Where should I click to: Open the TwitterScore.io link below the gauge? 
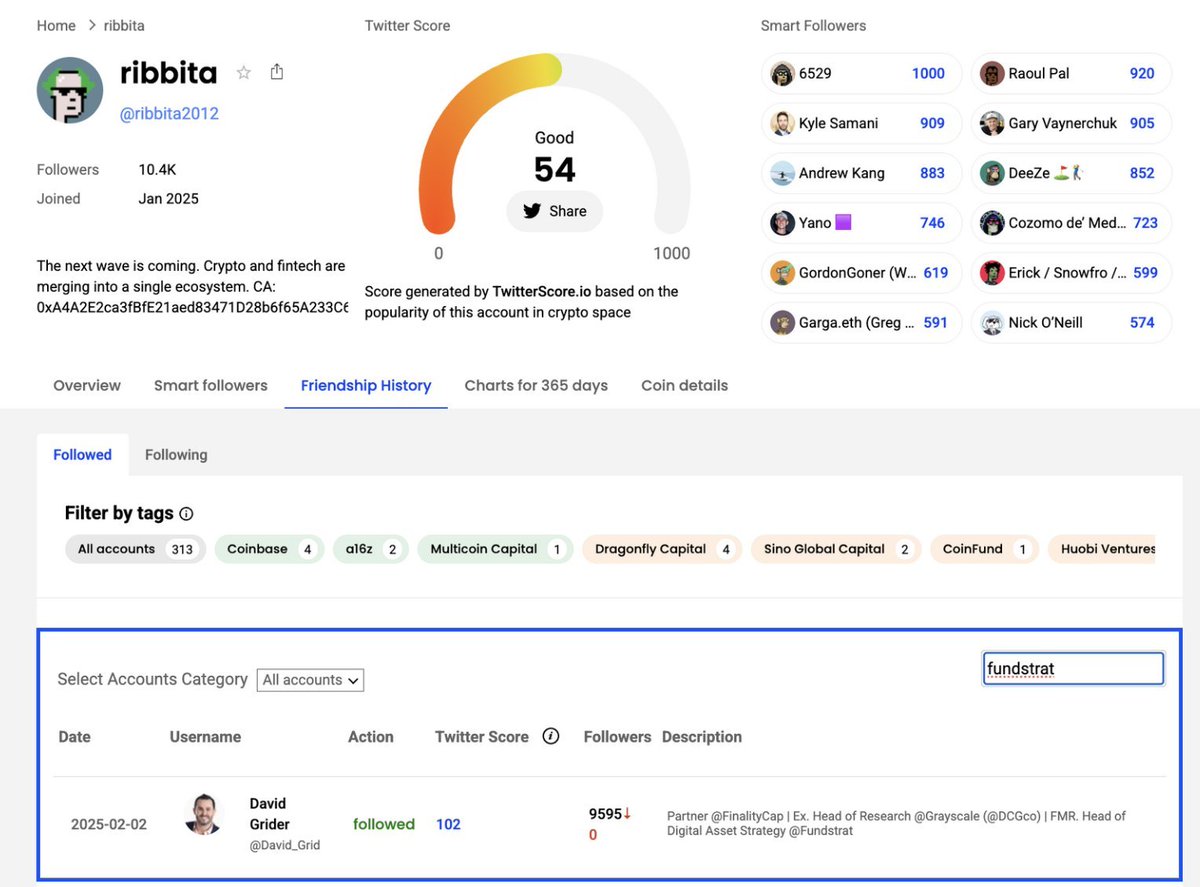(x=541, y=291)
